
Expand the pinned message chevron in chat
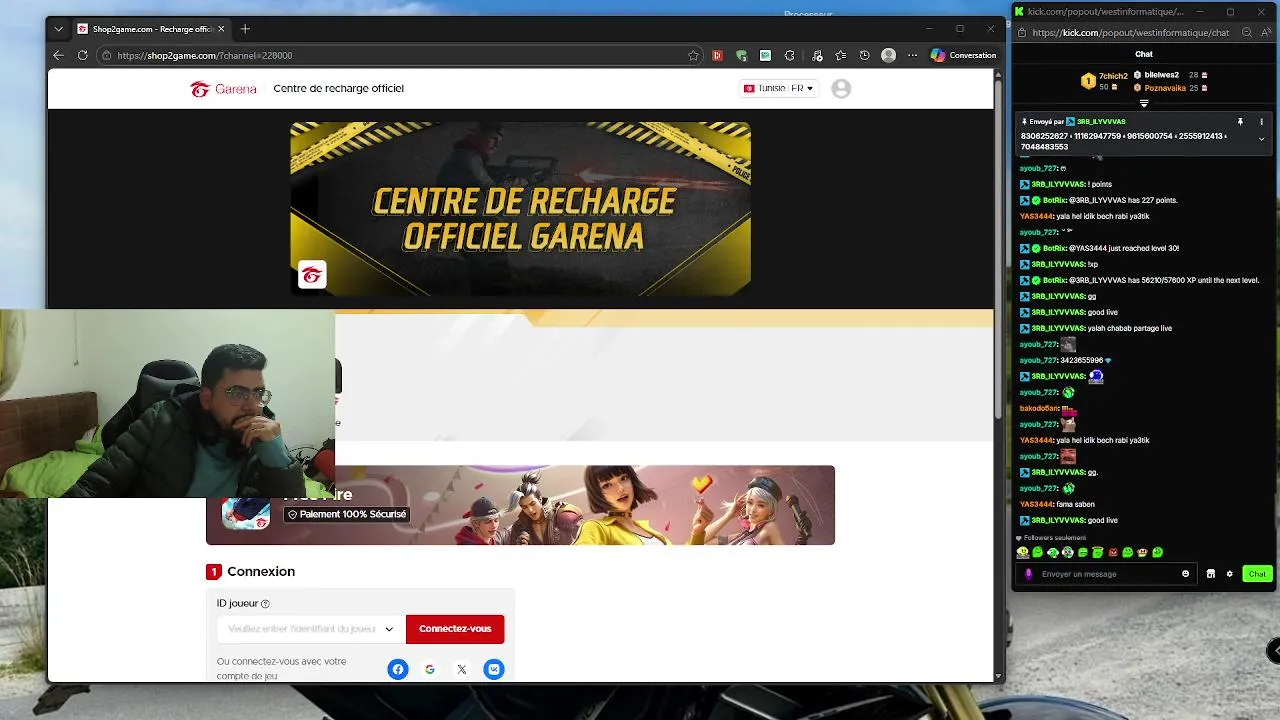click(x=1261, y=139)
